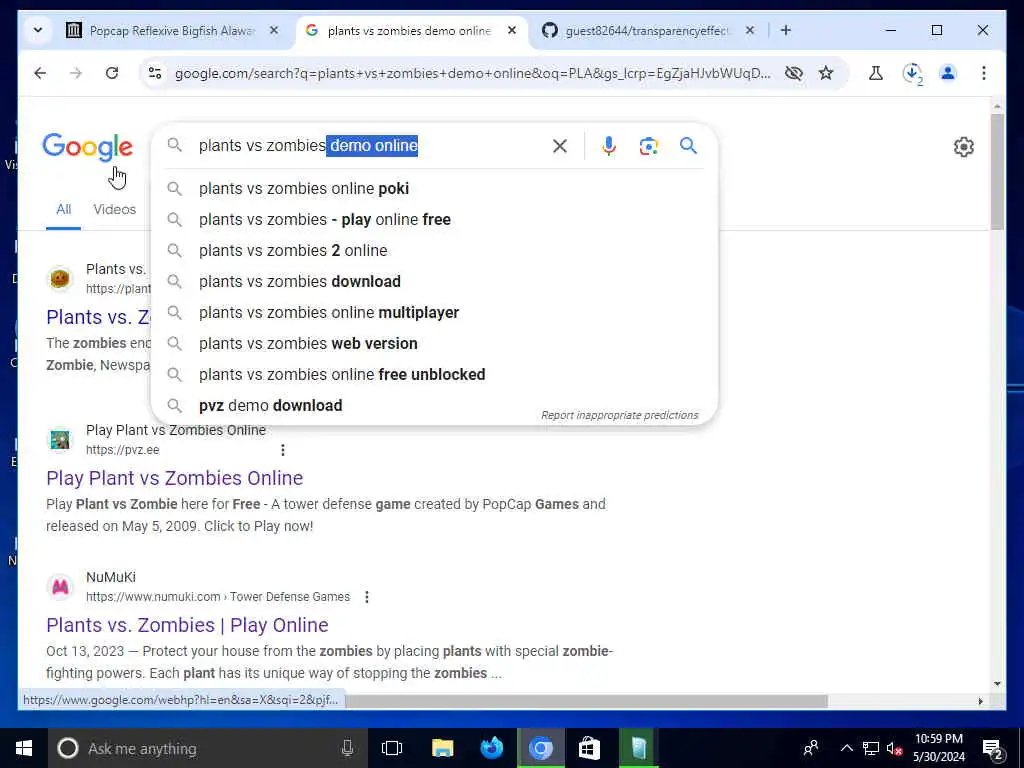Screen dimensions: 1024x768
Task: Open Google quick settings gear
Action: (963, 147)
